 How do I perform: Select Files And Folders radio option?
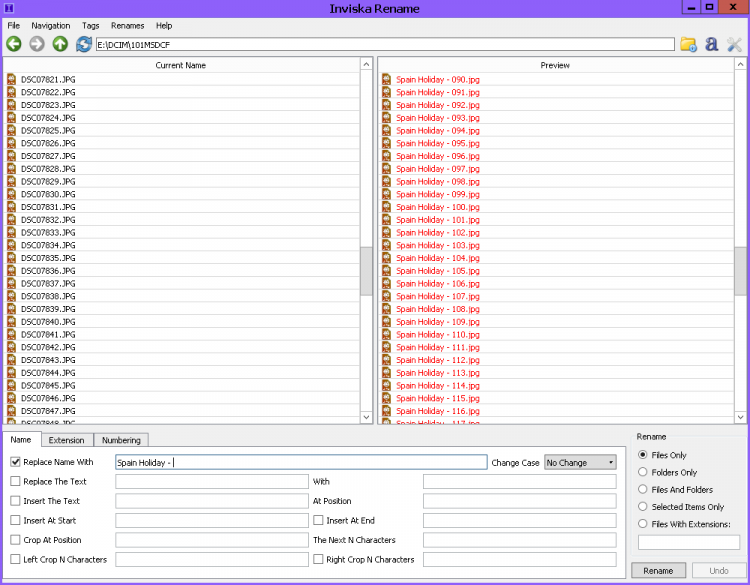tap(643, 489)
